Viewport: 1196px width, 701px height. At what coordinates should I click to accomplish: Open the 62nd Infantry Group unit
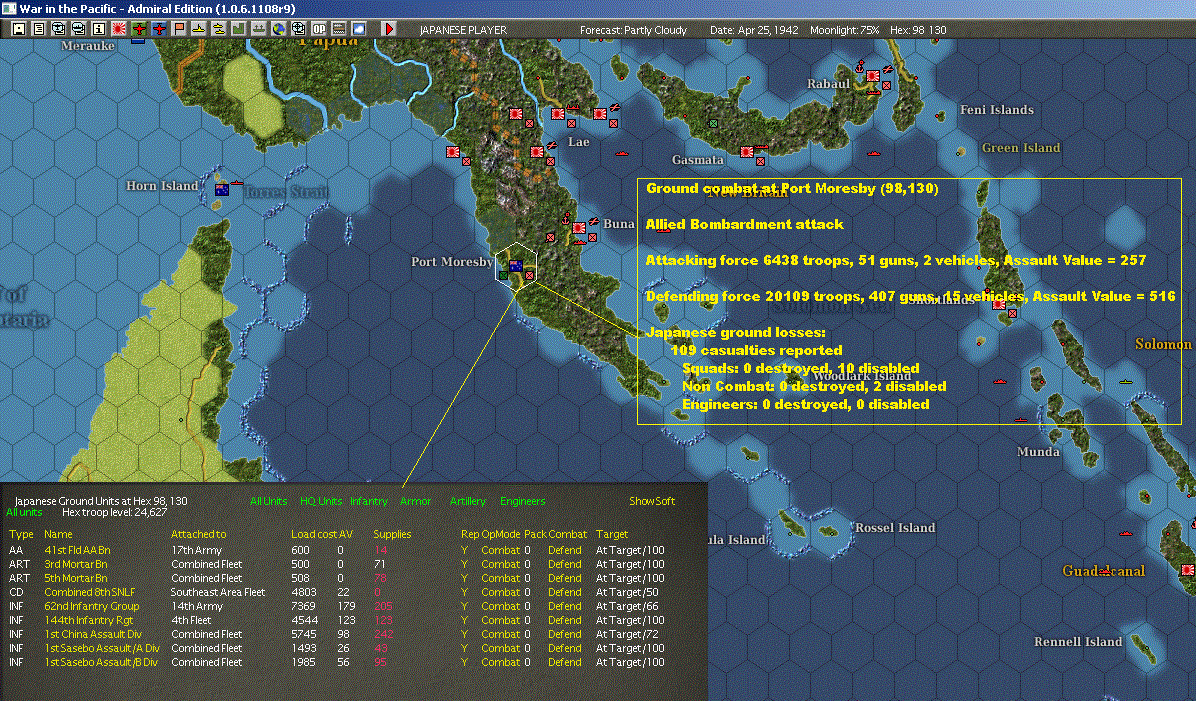(x=92, y=606)
